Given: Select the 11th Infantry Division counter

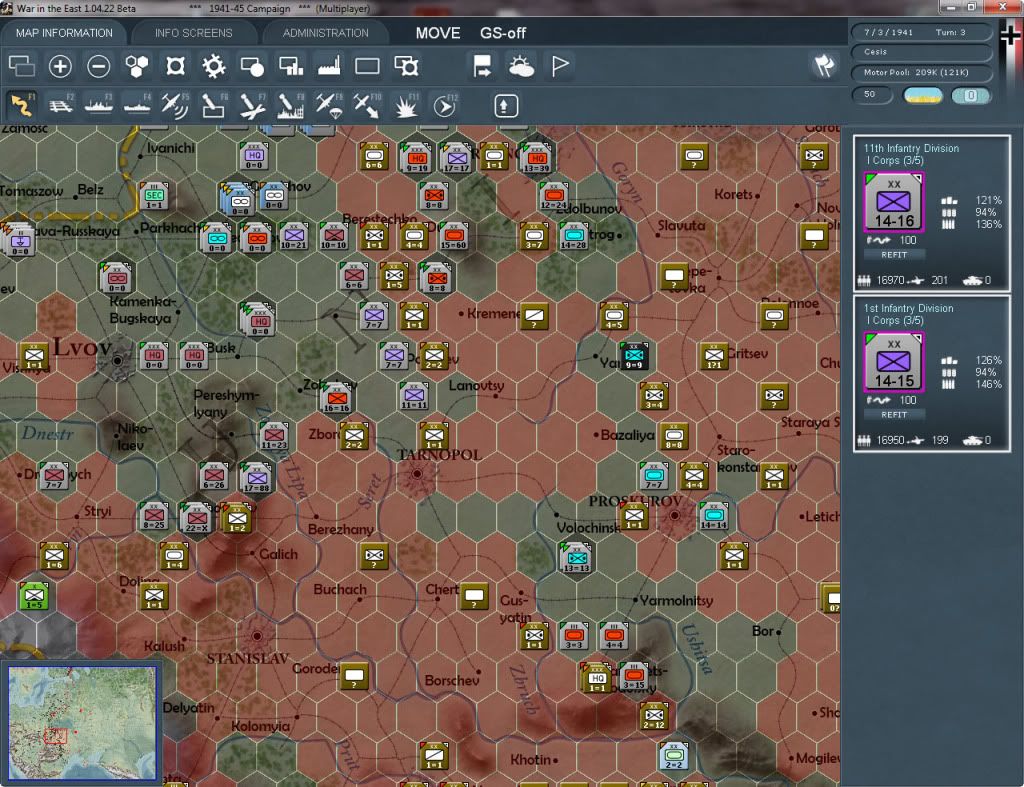Looking at the screenshot, I should coord(894,202).
